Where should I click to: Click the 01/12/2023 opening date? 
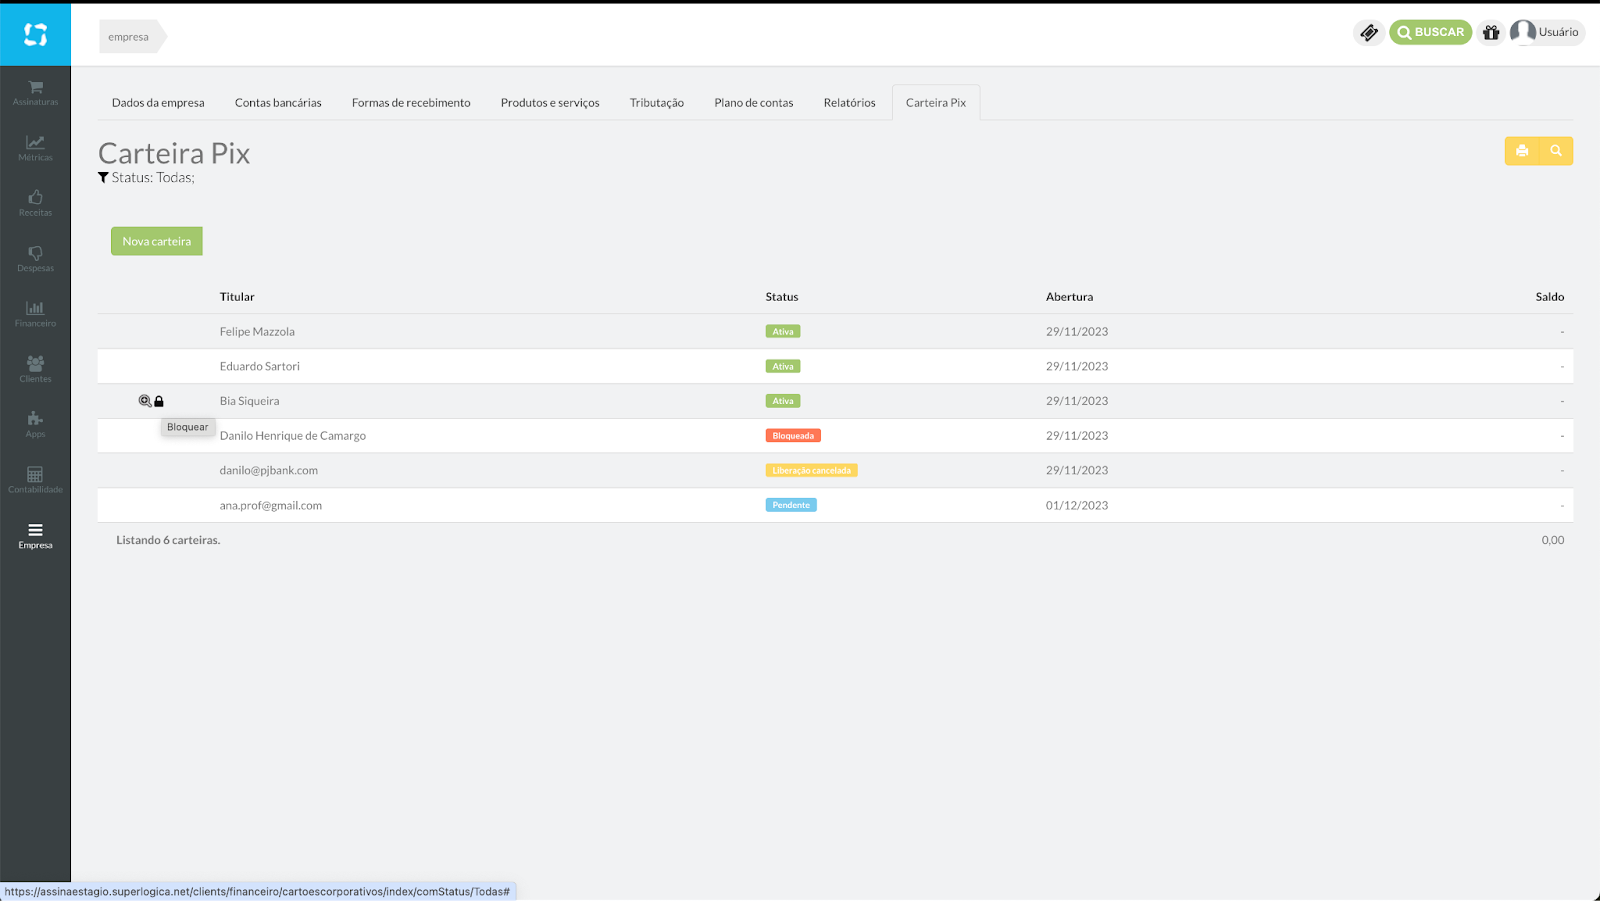point(1077,506)
